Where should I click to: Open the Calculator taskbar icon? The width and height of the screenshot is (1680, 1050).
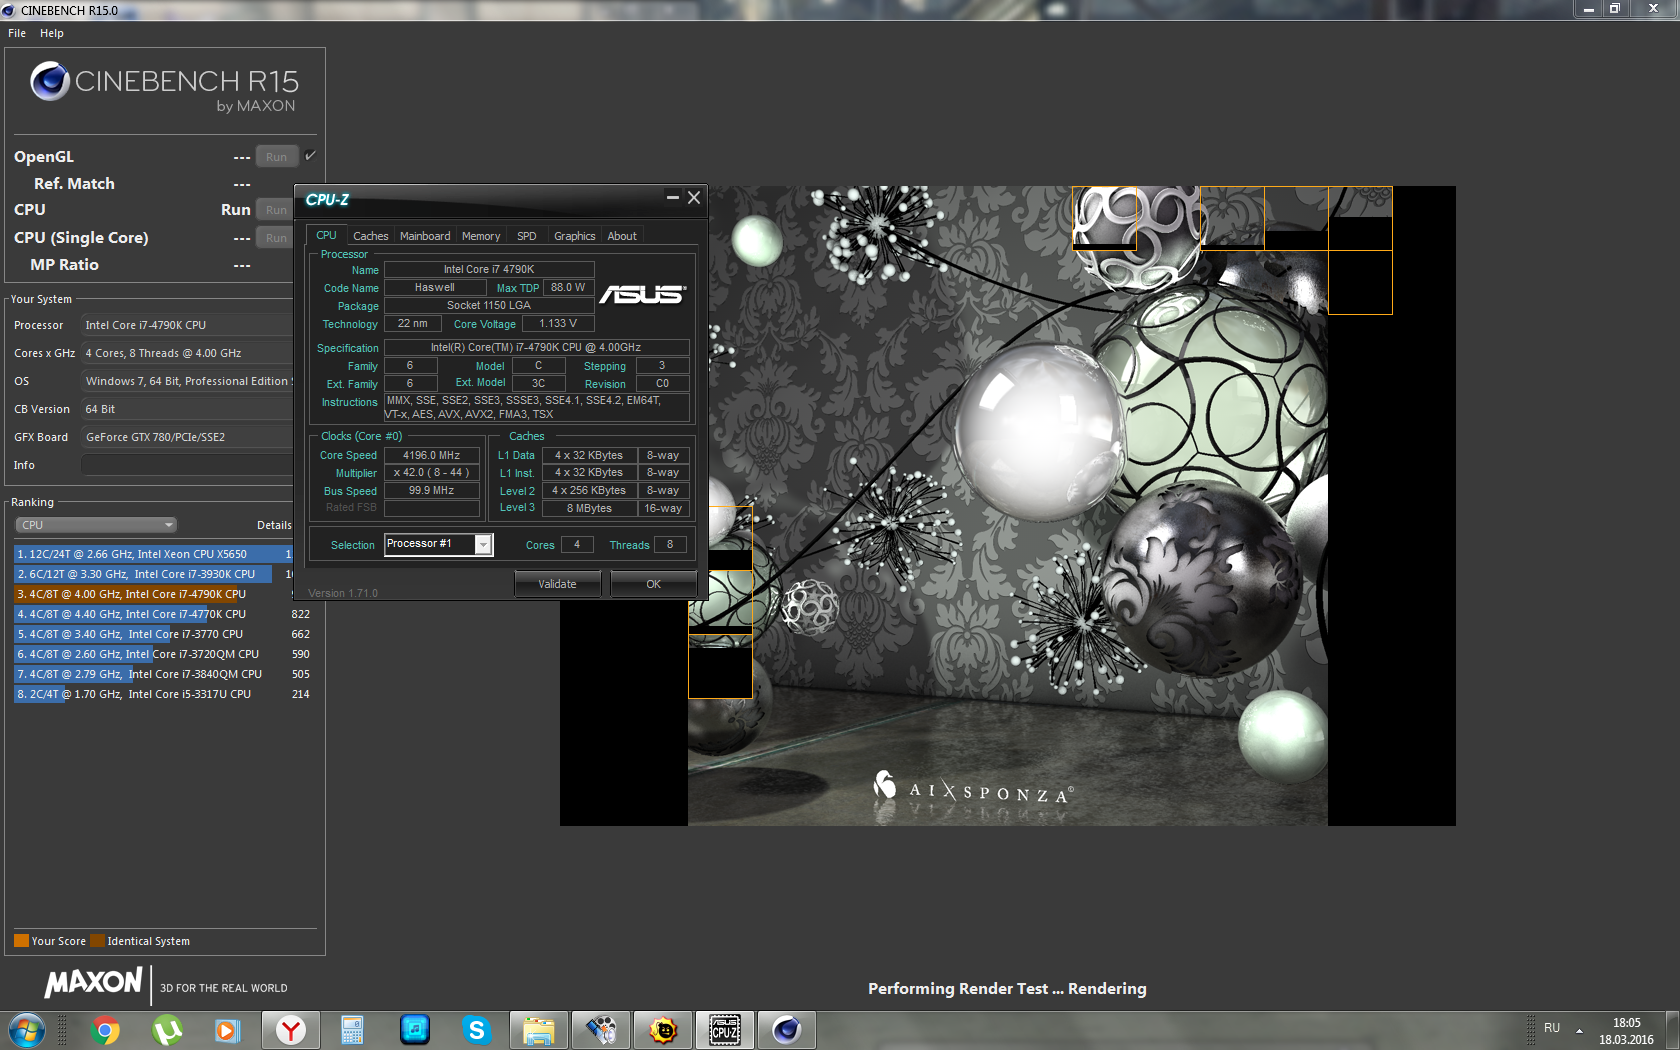click(352, 1030)
